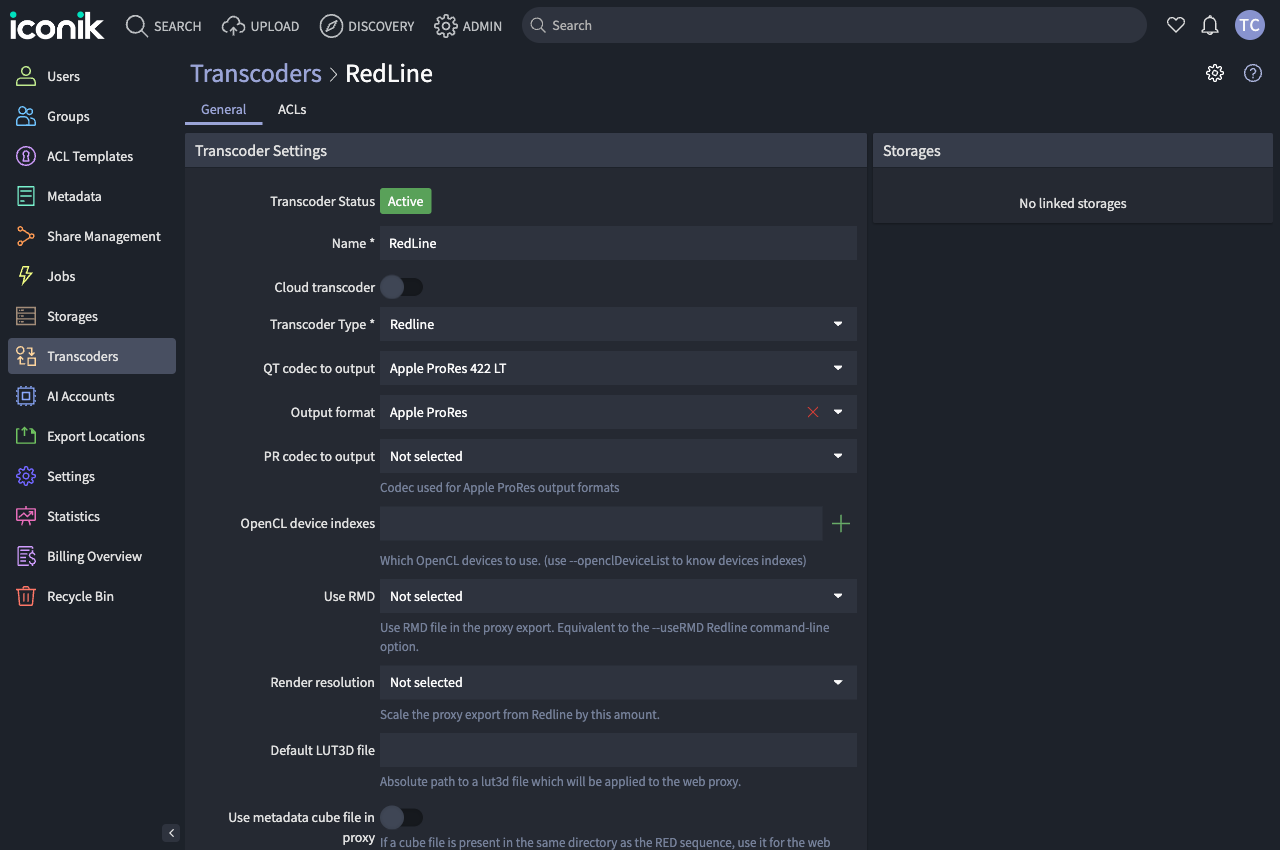
Task: Toggle 'Use metadata cube file in proxy'
Action: point(402,817)
